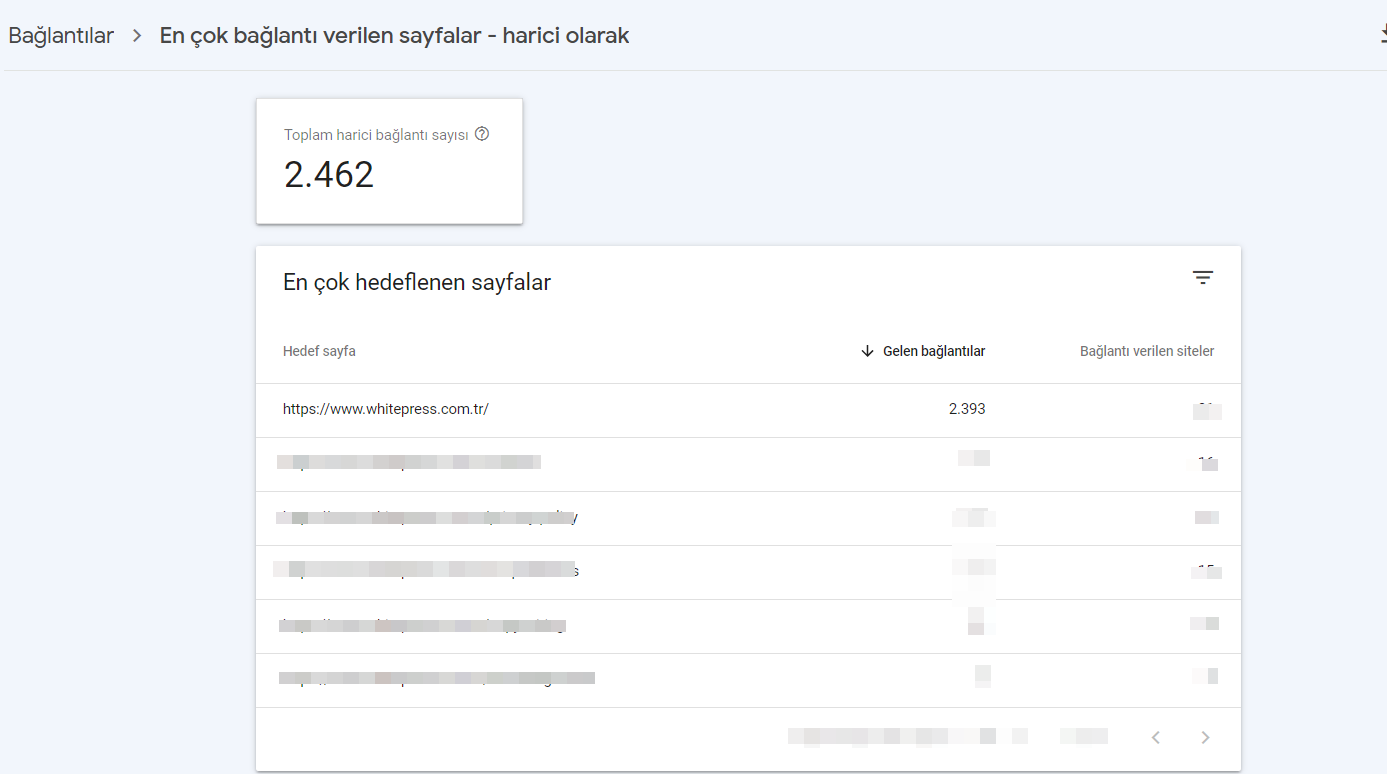
Task: Open the filter icon in the table header
Action: 1203,278
